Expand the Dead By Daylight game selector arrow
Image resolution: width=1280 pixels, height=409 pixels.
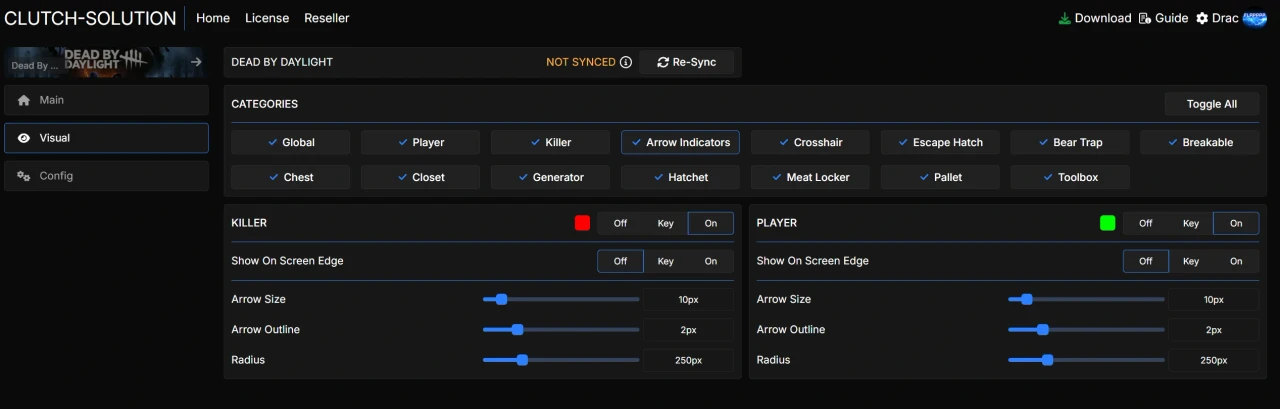pos(196,62)
